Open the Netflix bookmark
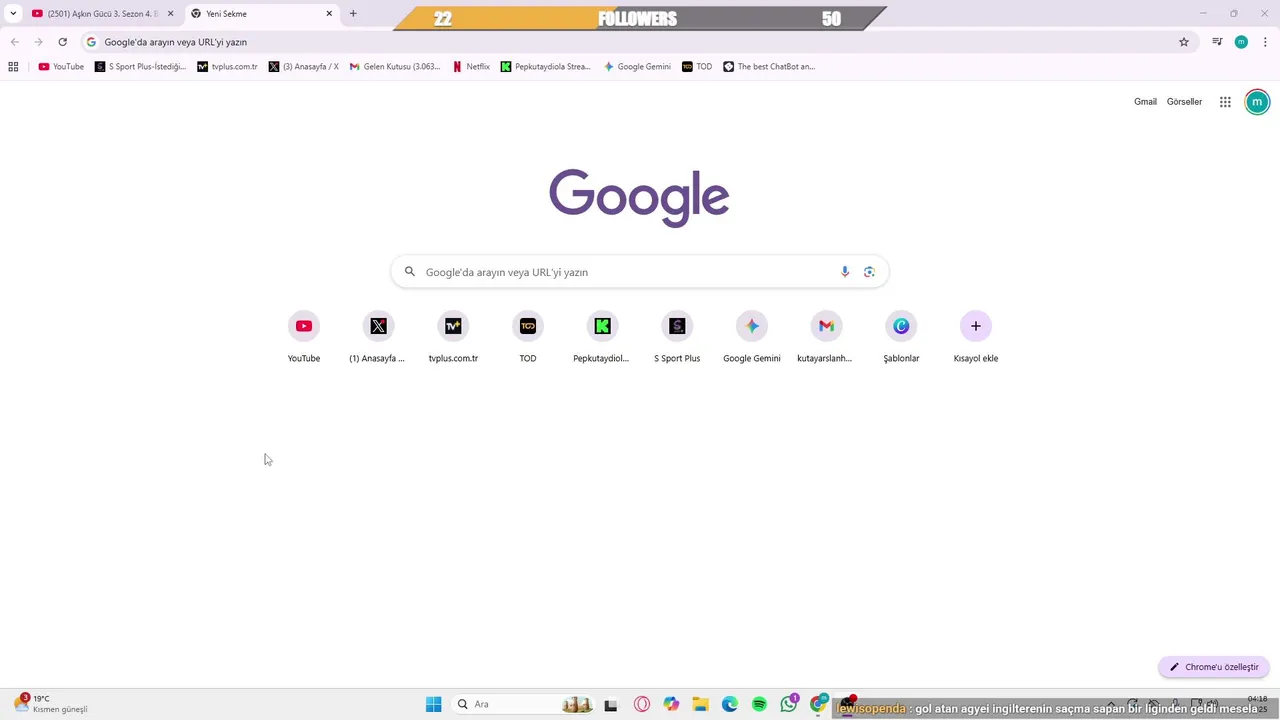The image size is (1280, 720). point(471,67)
